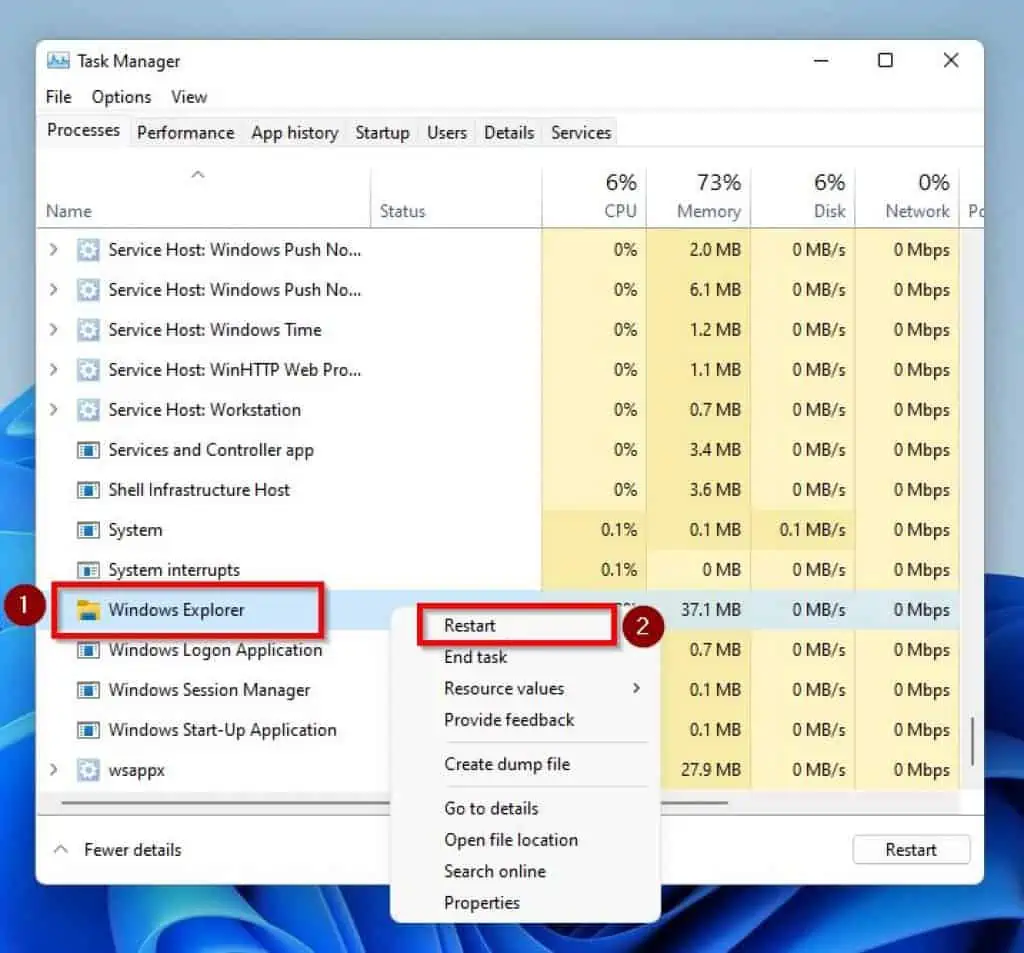
Task: Click the Name column sort arrow
Action: [x=197, y=174]
